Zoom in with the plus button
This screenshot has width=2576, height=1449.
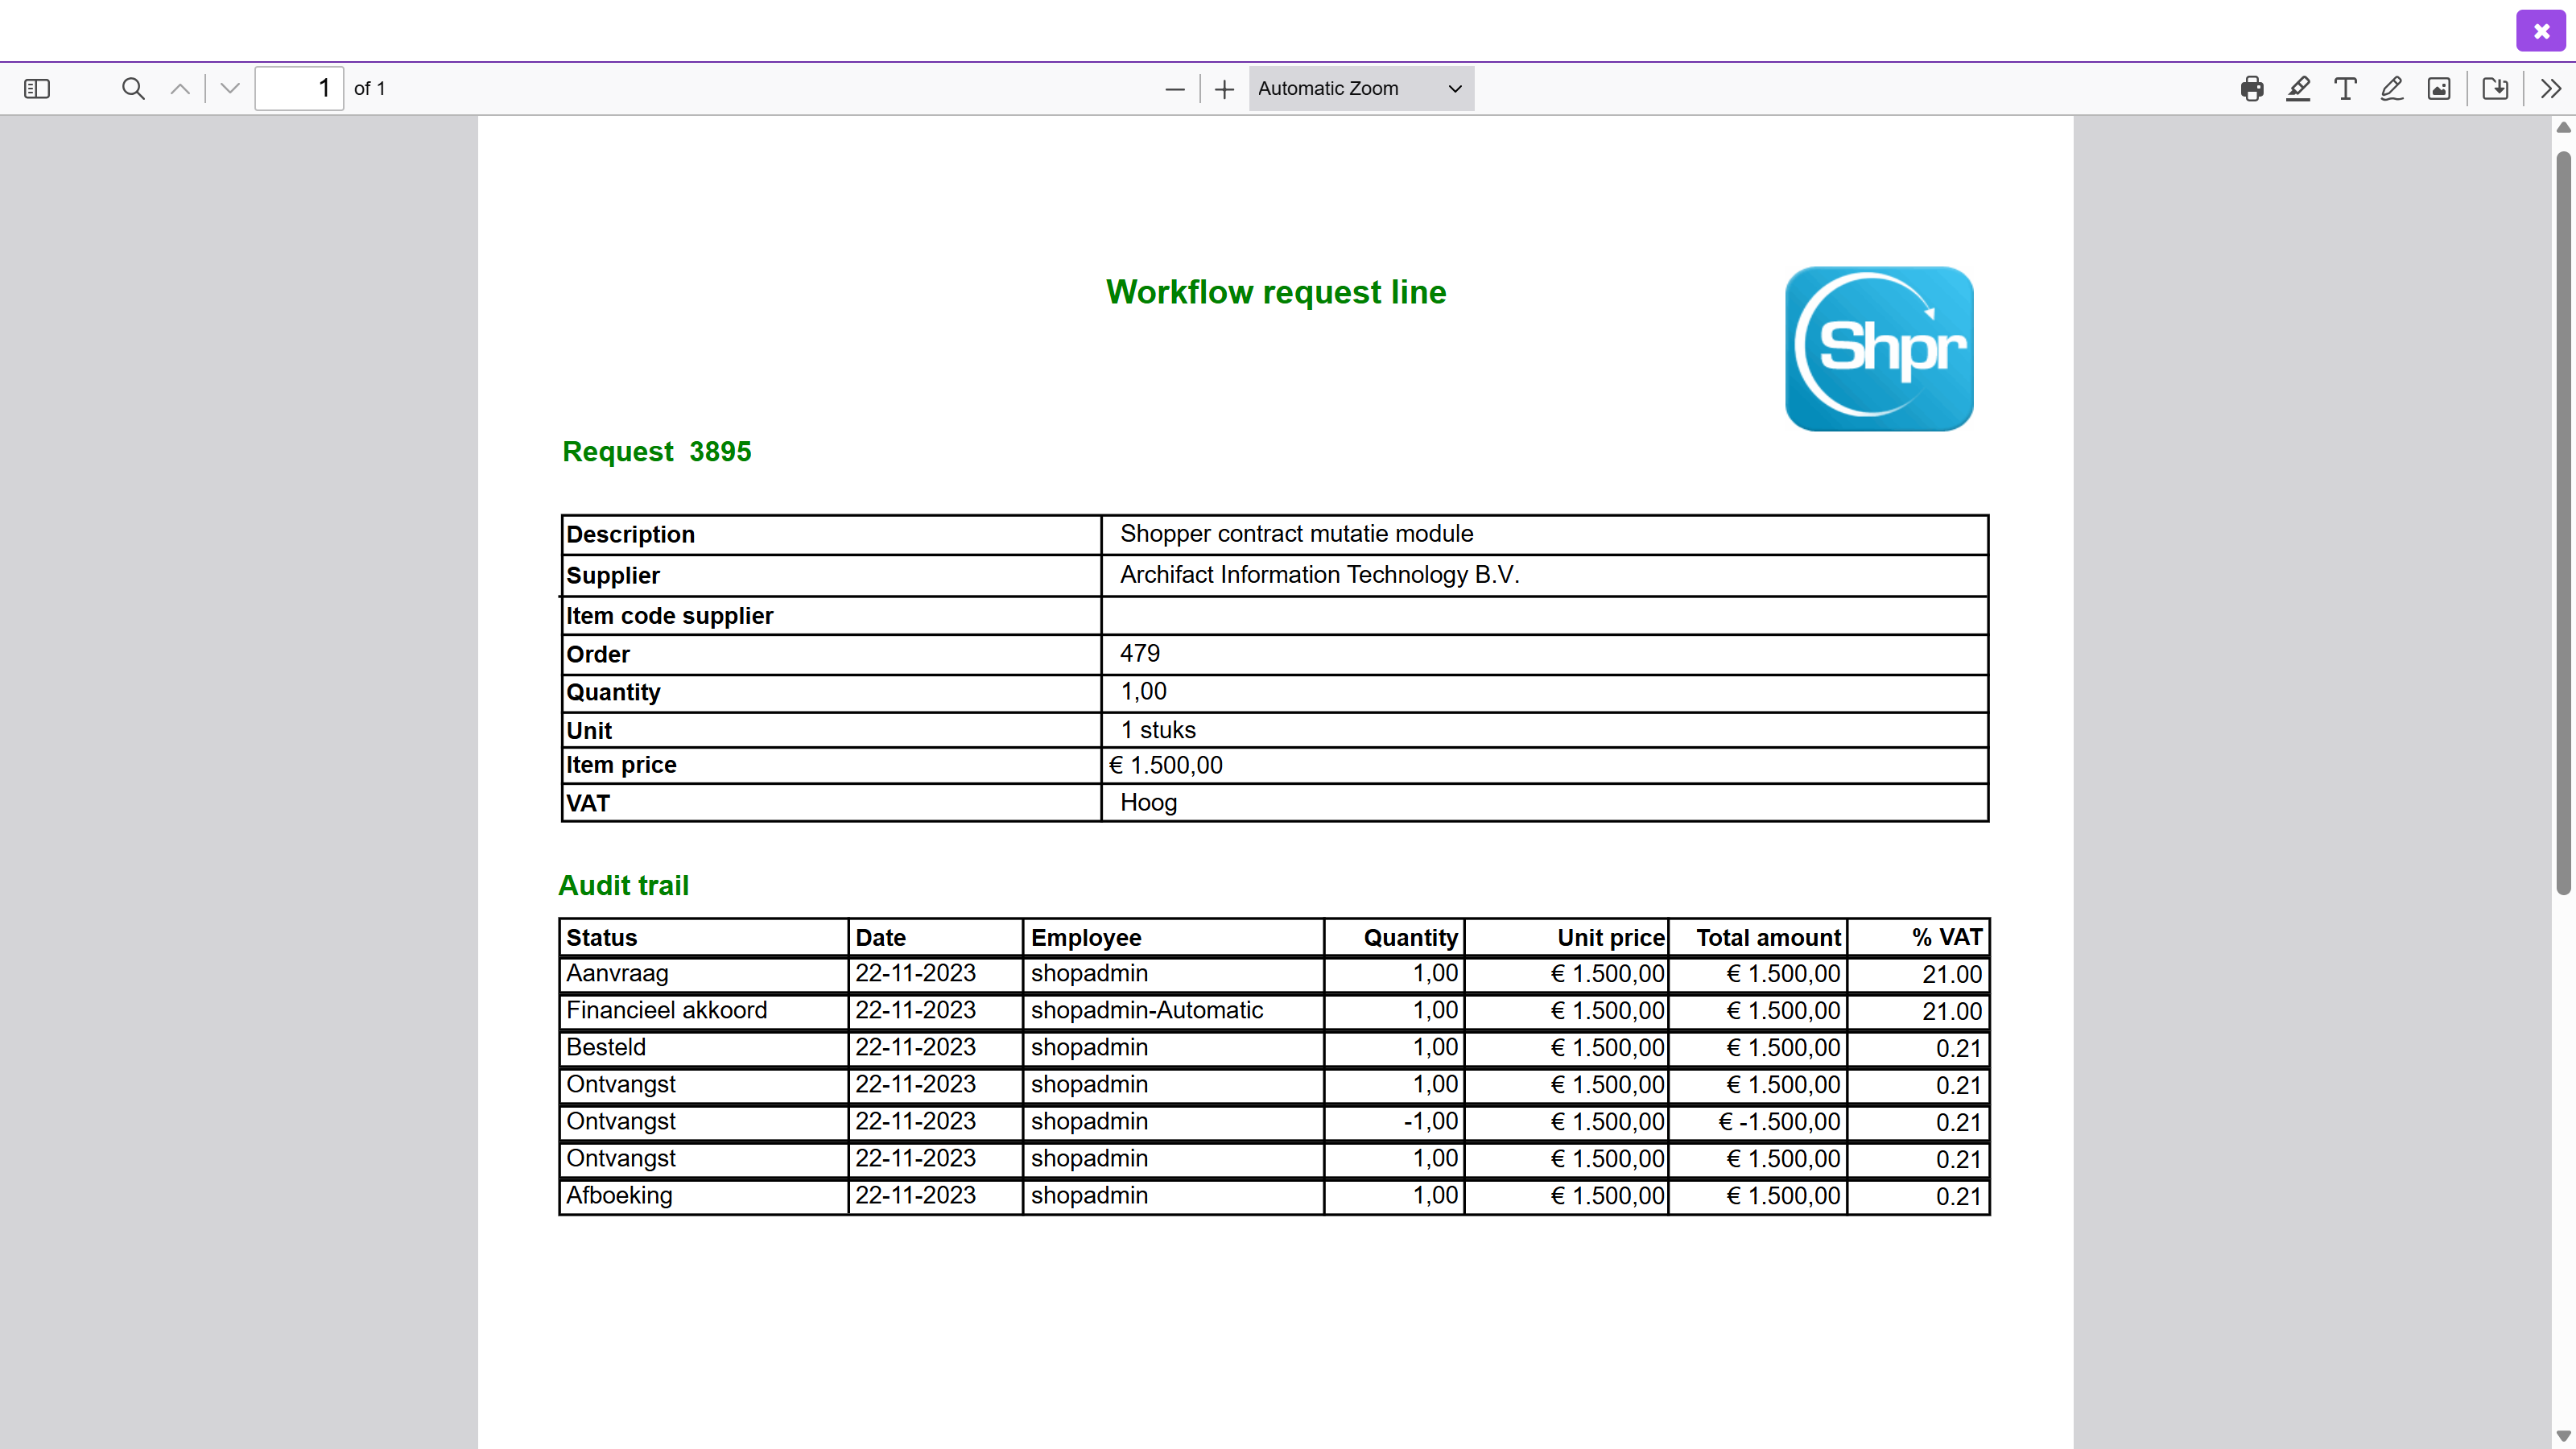(1224, 89)
